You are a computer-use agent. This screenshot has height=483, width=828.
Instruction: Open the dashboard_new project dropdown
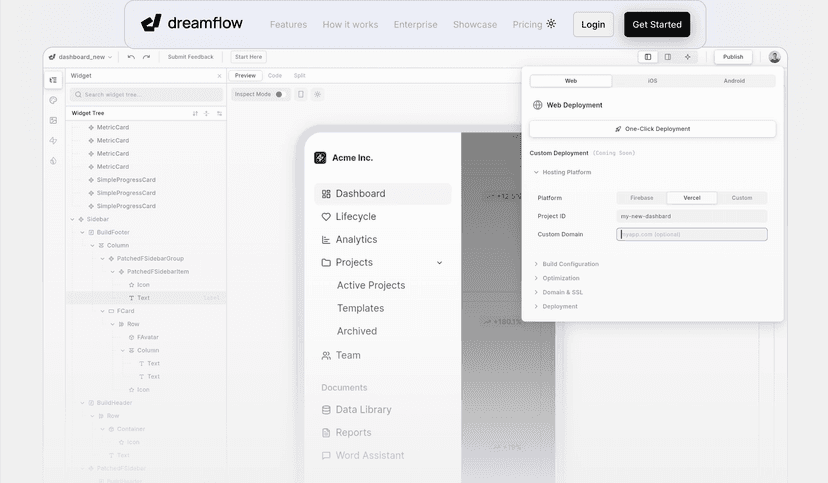(x=84, y=57)
